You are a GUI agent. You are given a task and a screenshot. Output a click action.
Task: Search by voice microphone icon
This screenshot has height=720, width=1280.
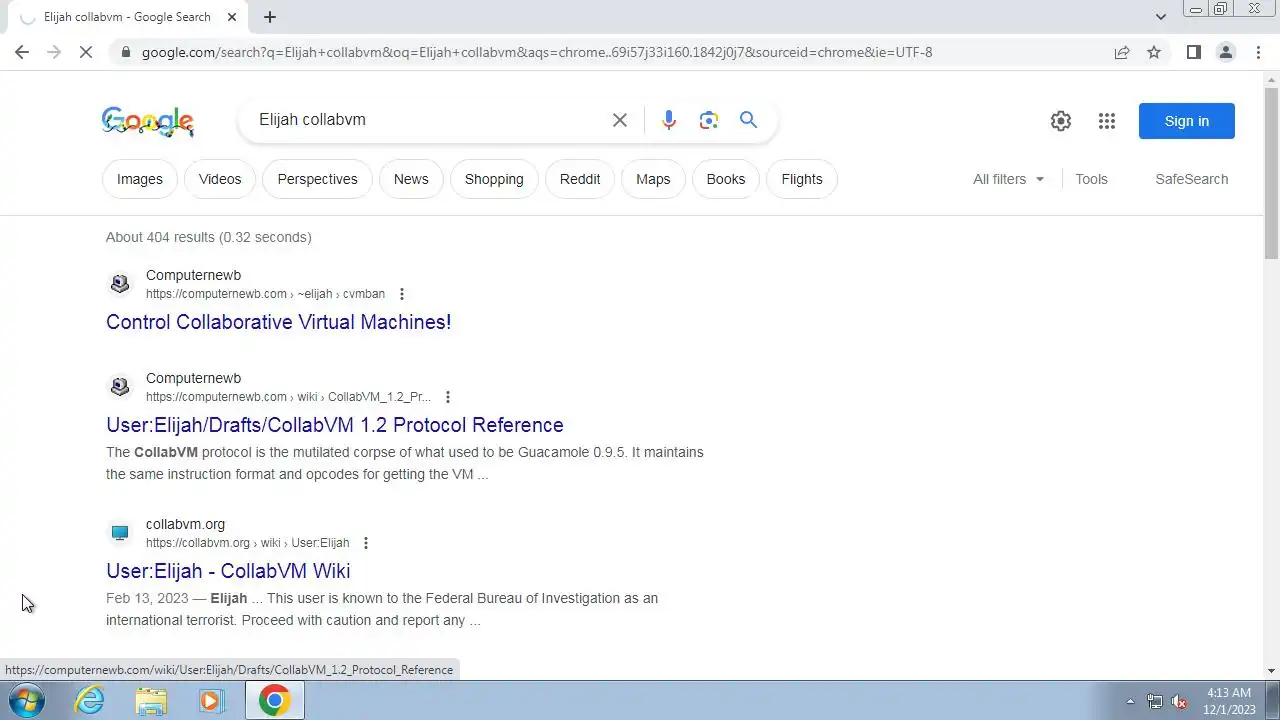coord(669,120)
